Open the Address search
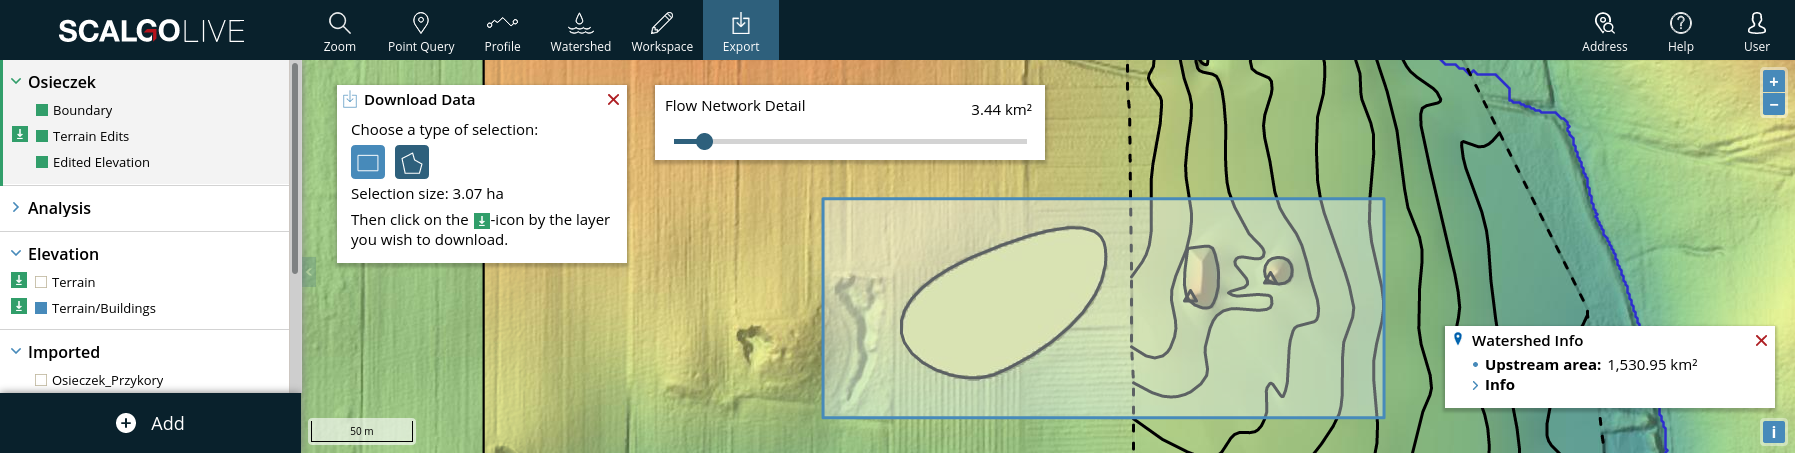The width and height of the screenshot is (1795, 453). (x=1604, y=31)
